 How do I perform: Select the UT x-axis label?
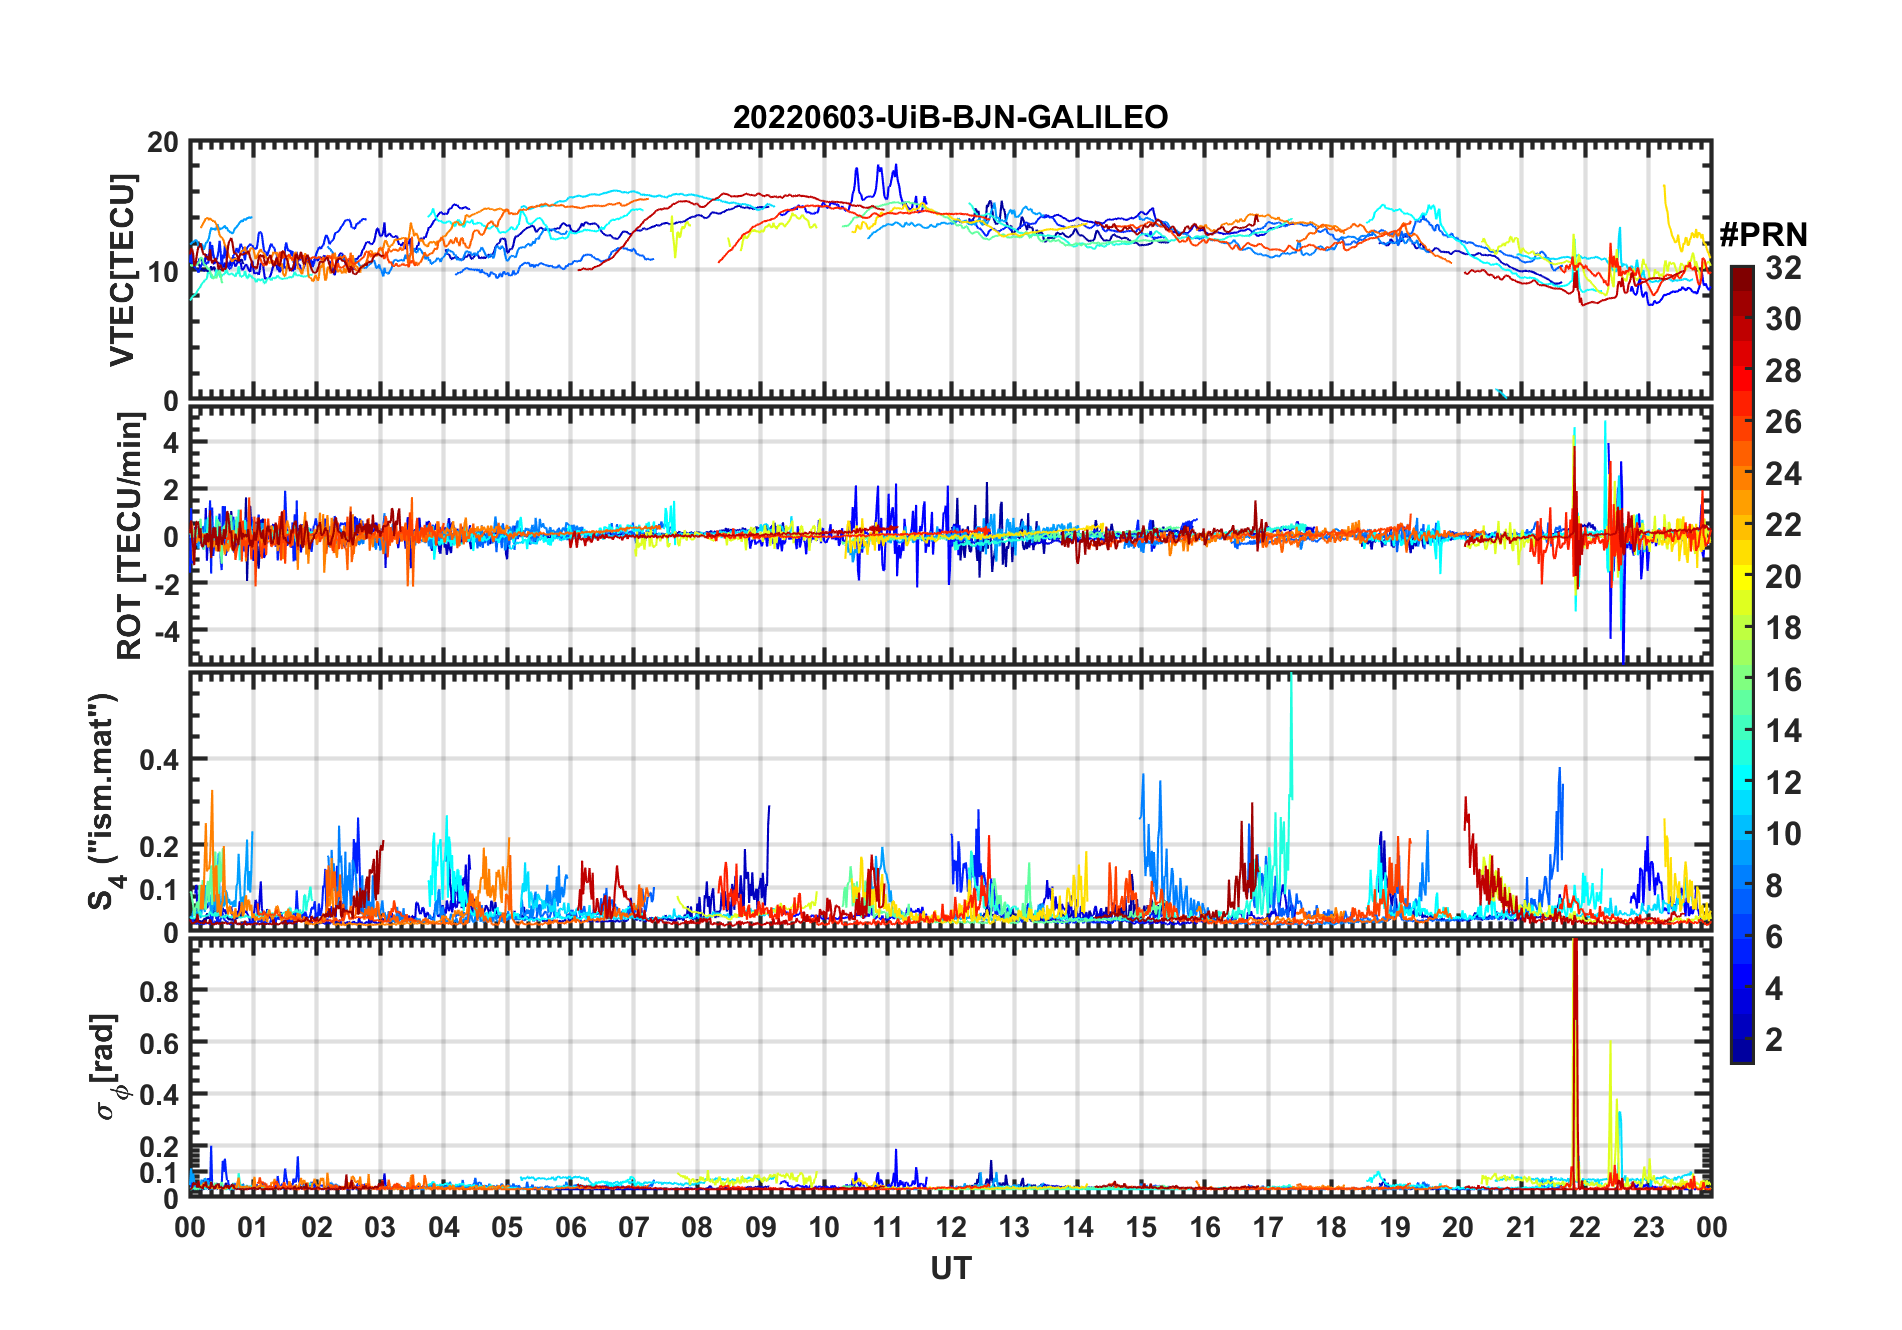pos(951,1268)
